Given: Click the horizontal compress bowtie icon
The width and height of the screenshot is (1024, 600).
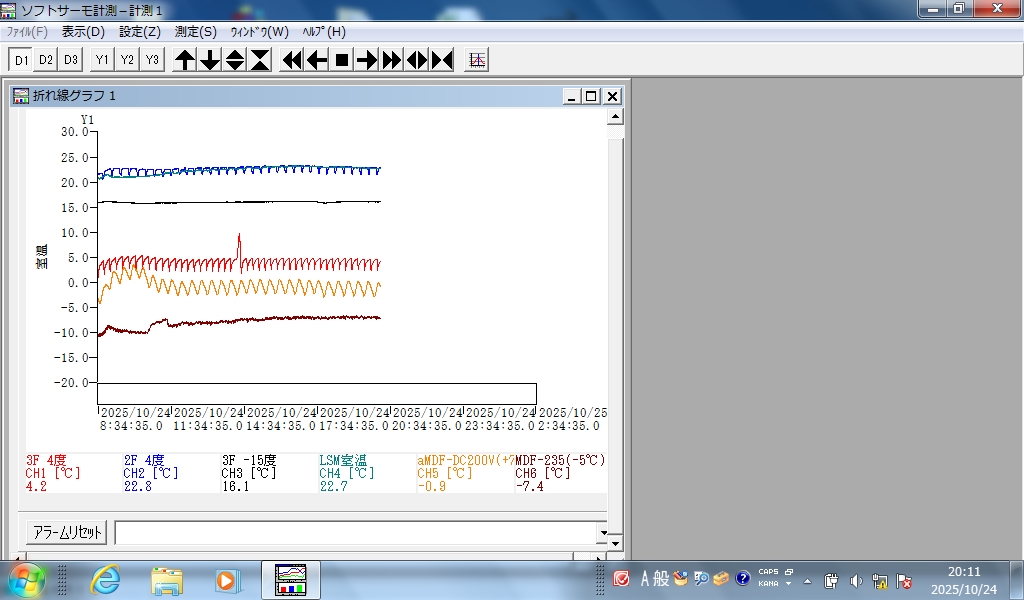Looking at the screenshot, I should click(442, 60).
